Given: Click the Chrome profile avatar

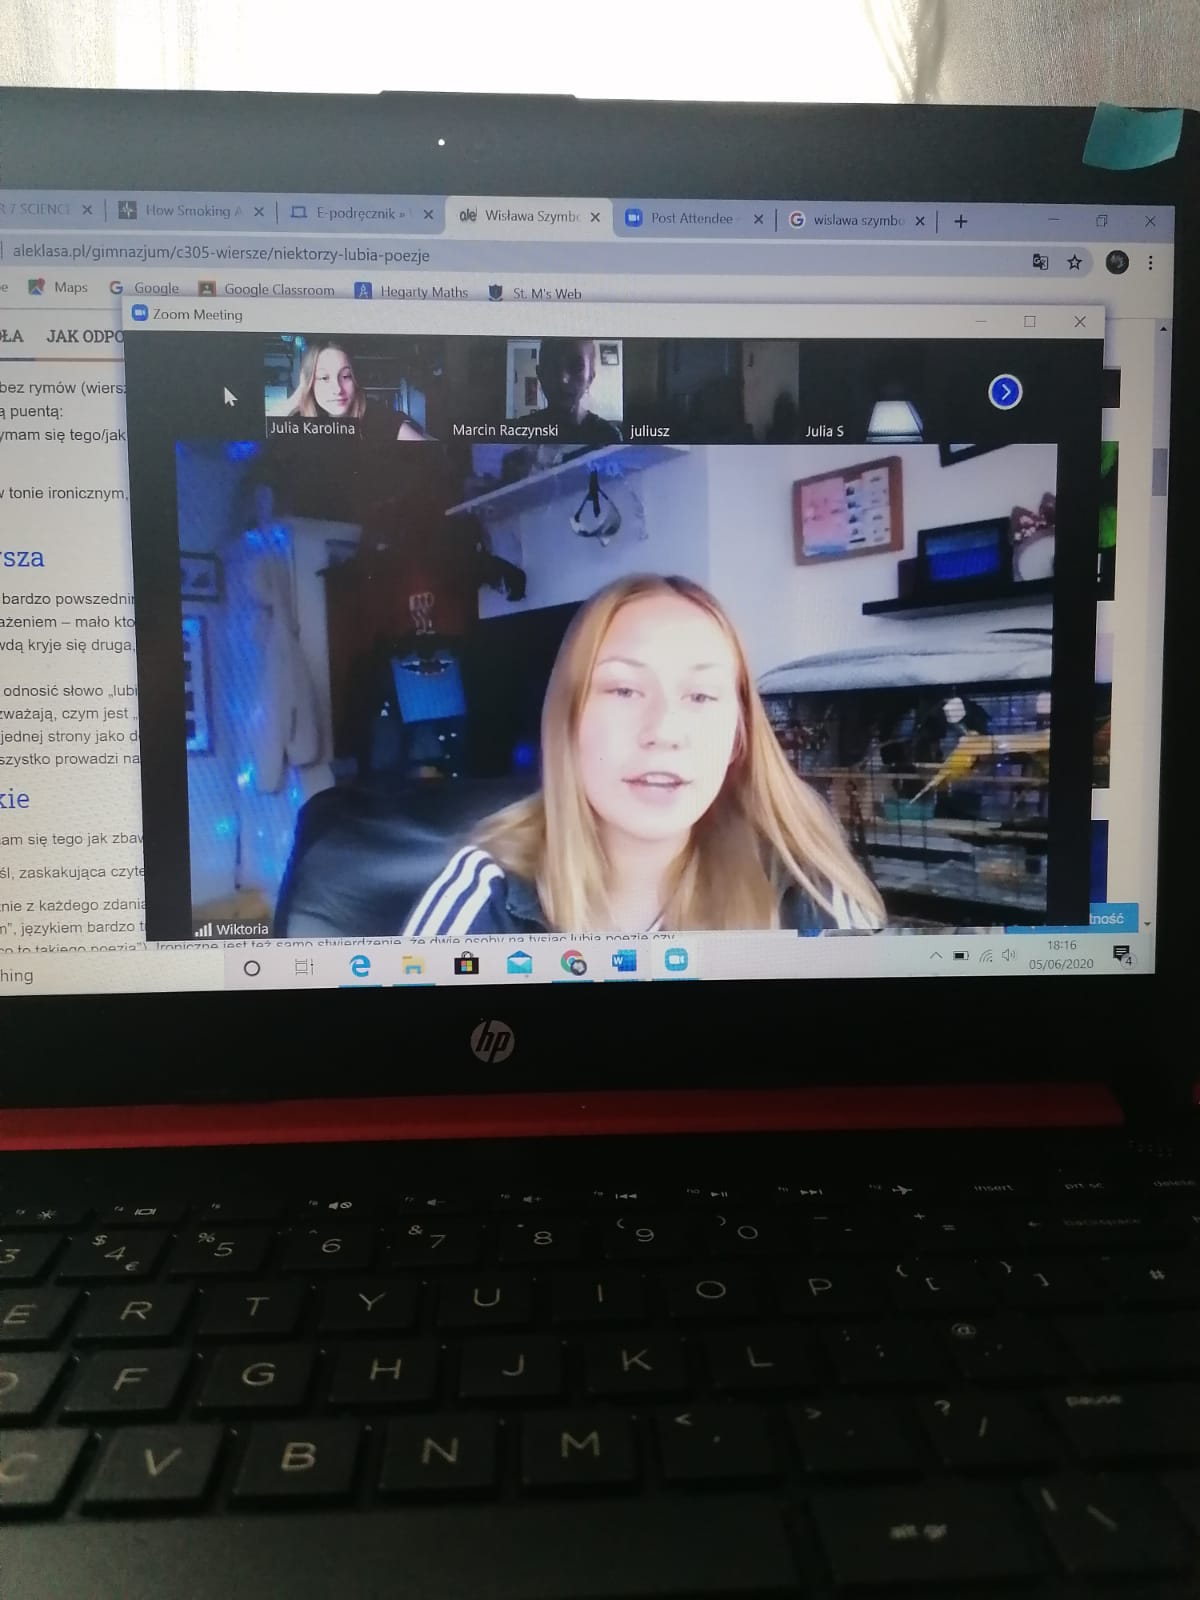Looking at the screenshot, I should tap(1117, 262).
